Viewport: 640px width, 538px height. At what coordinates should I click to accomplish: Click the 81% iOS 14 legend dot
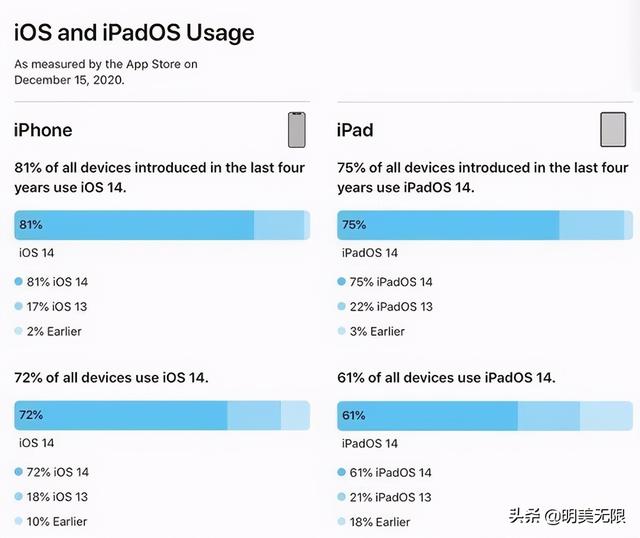[x=18, y=281]
